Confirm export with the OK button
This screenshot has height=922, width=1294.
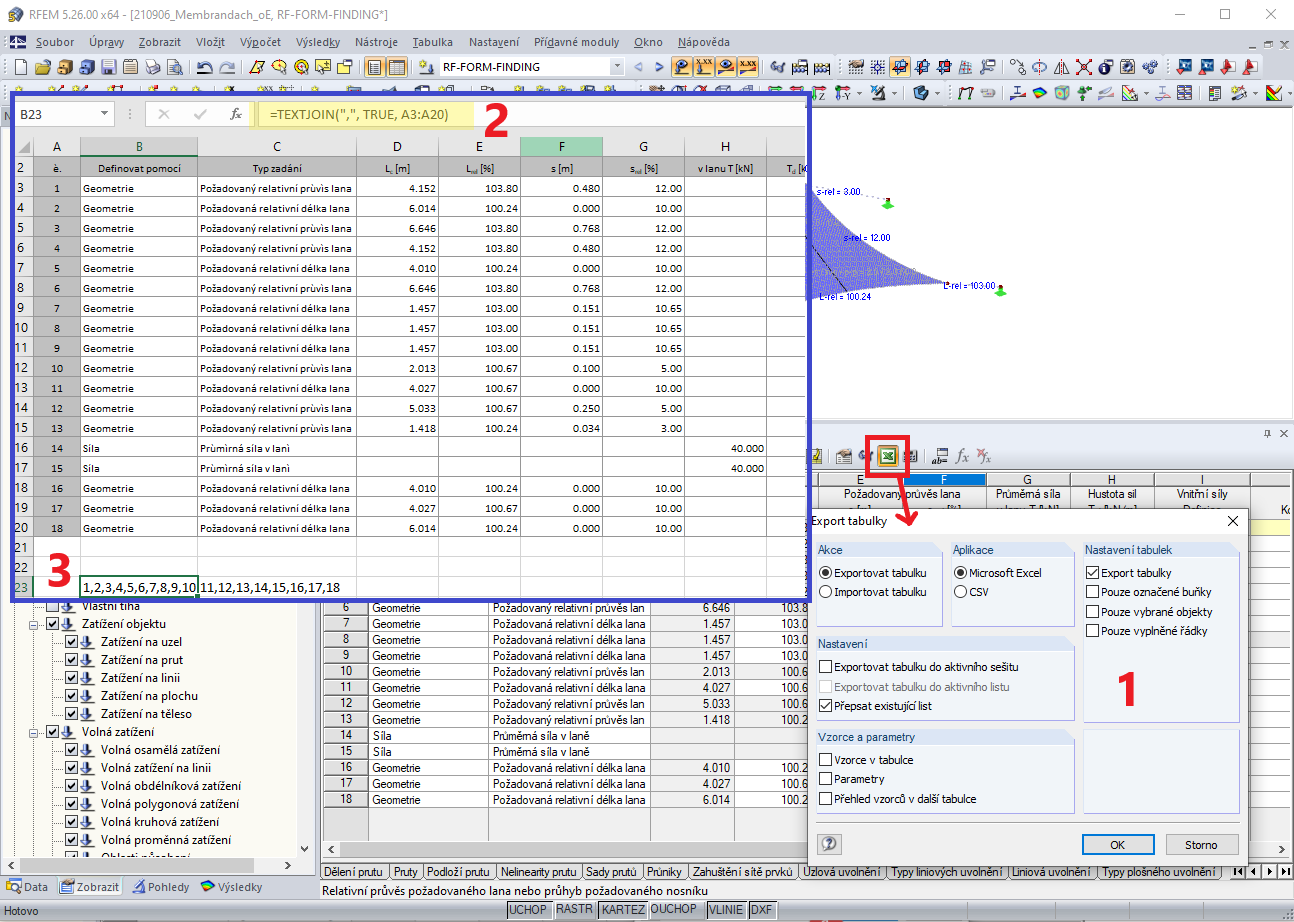1118,845
